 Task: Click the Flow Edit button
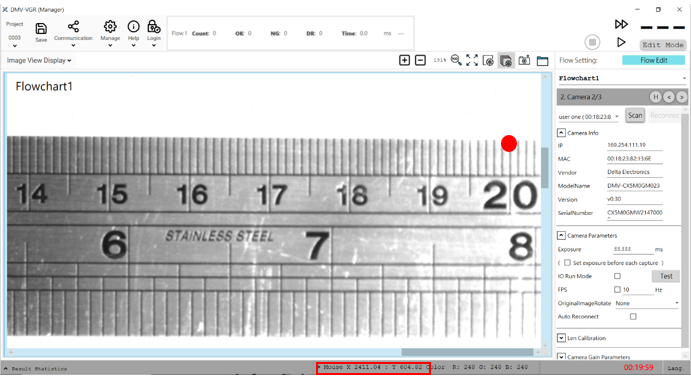tap(654, 60)
